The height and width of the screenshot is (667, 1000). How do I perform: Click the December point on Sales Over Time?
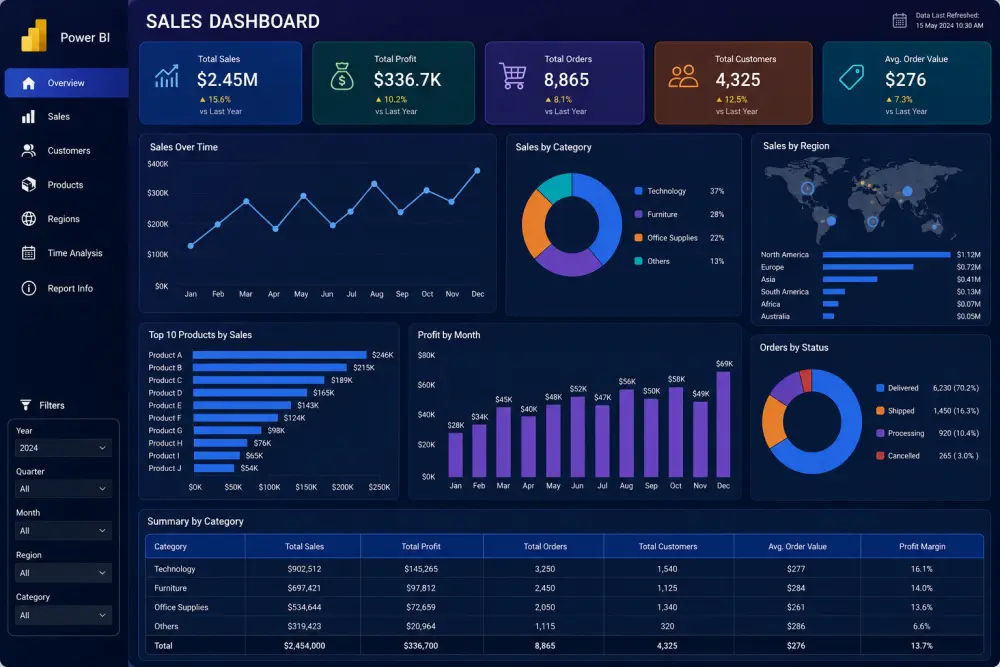pos(477,171)
